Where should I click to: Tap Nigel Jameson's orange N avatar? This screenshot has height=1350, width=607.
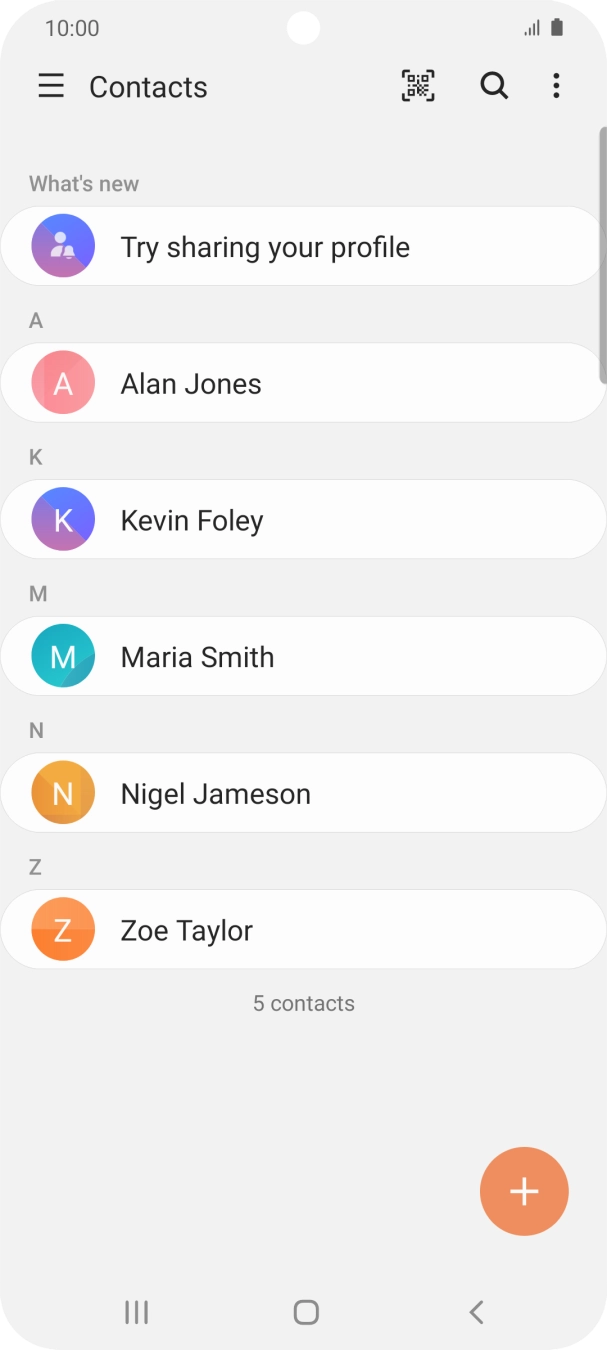[x=63, y=793]
